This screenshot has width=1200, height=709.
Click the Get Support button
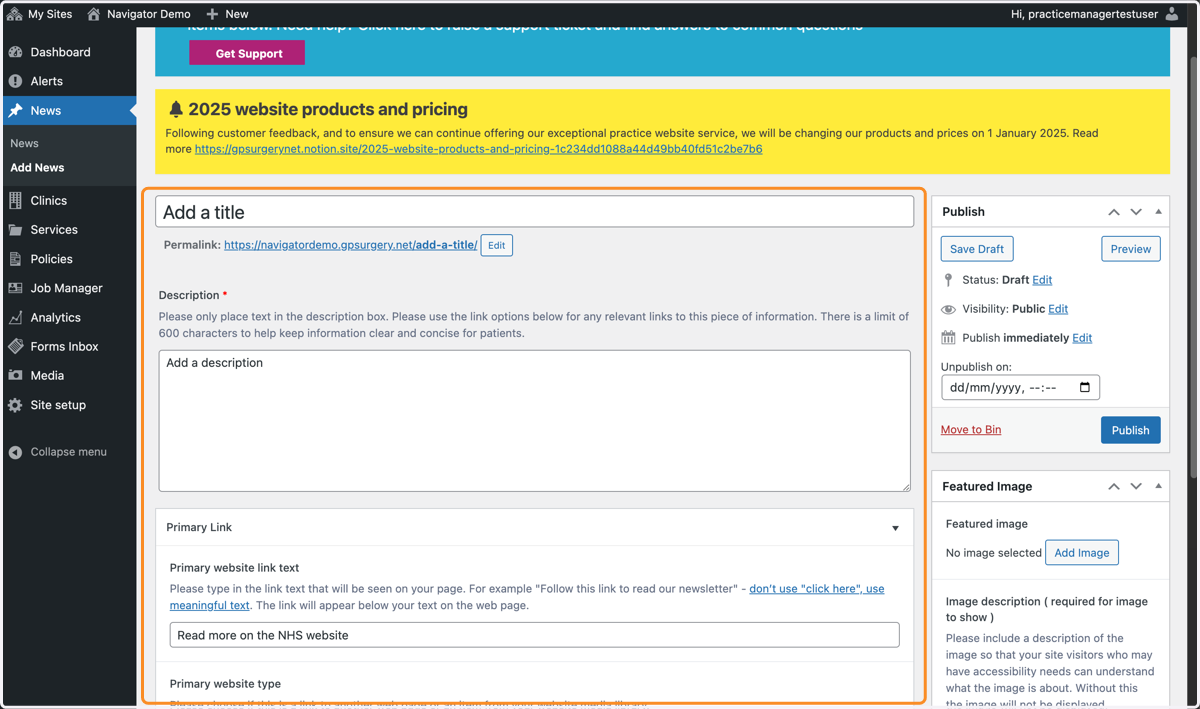(x=247, y=53)
